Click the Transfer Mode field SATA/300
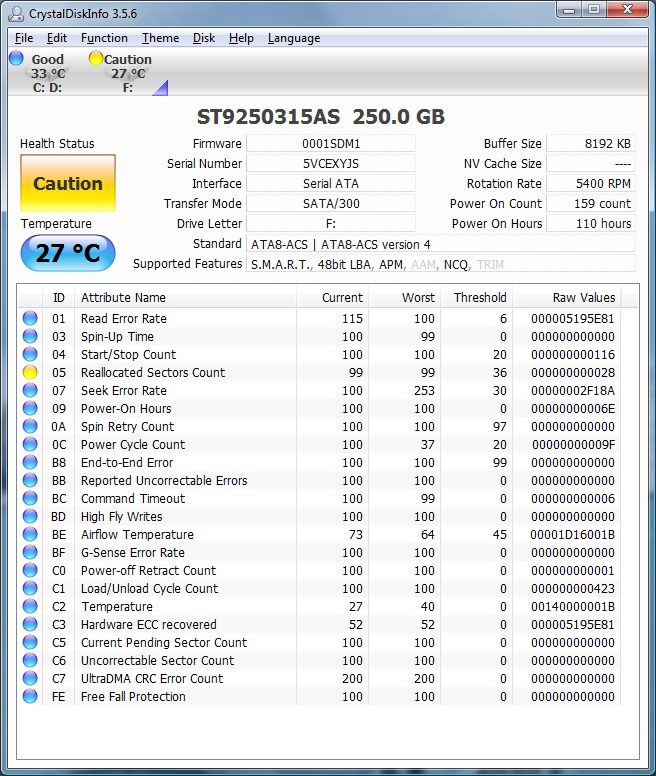Image resolution: width=656 pixels, height=776 pixels. point(331,203)
